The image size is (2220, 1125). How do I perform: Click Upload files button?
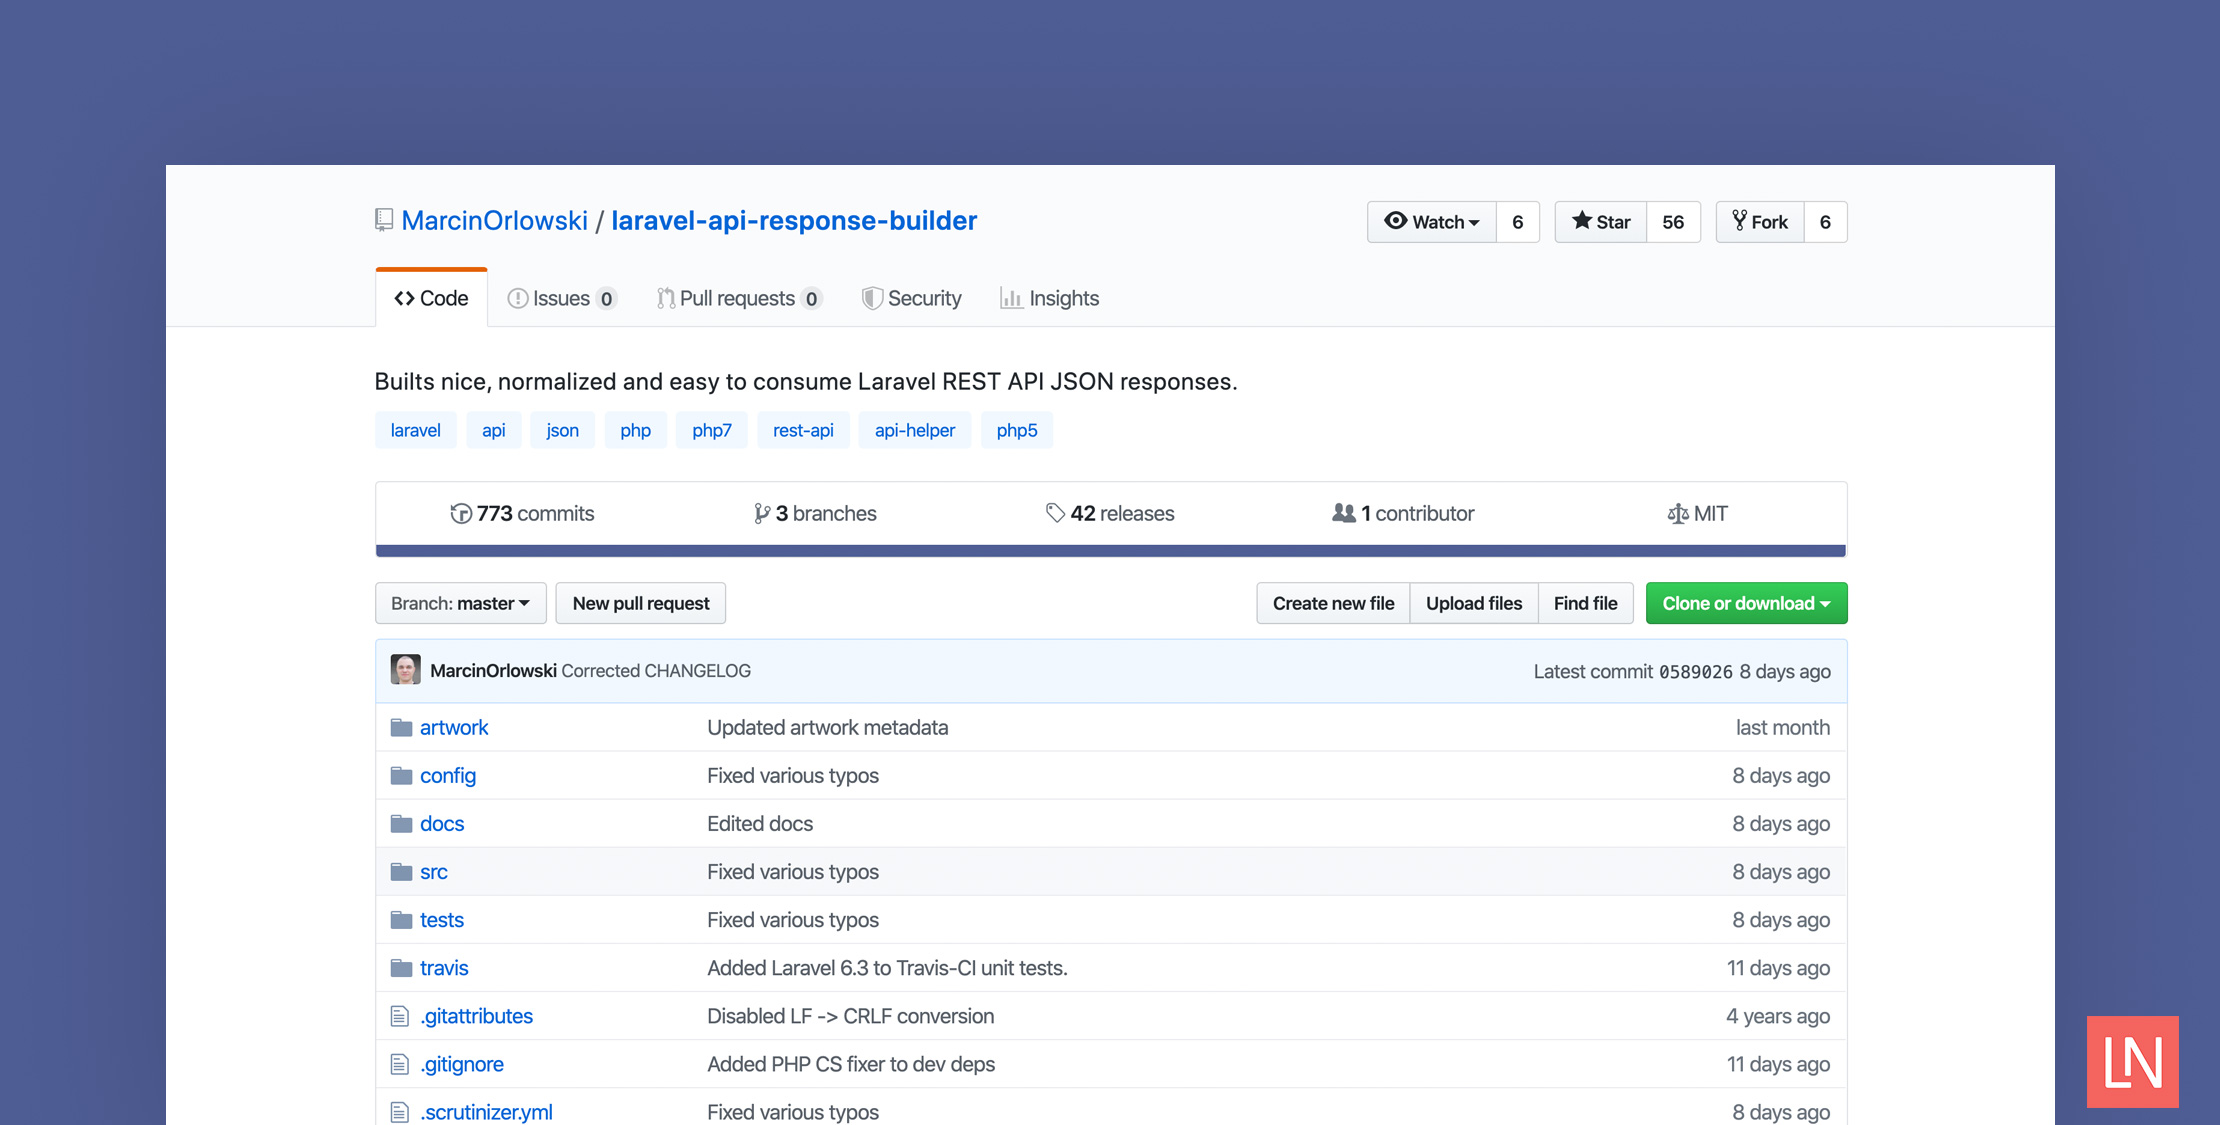point(1474,601)
